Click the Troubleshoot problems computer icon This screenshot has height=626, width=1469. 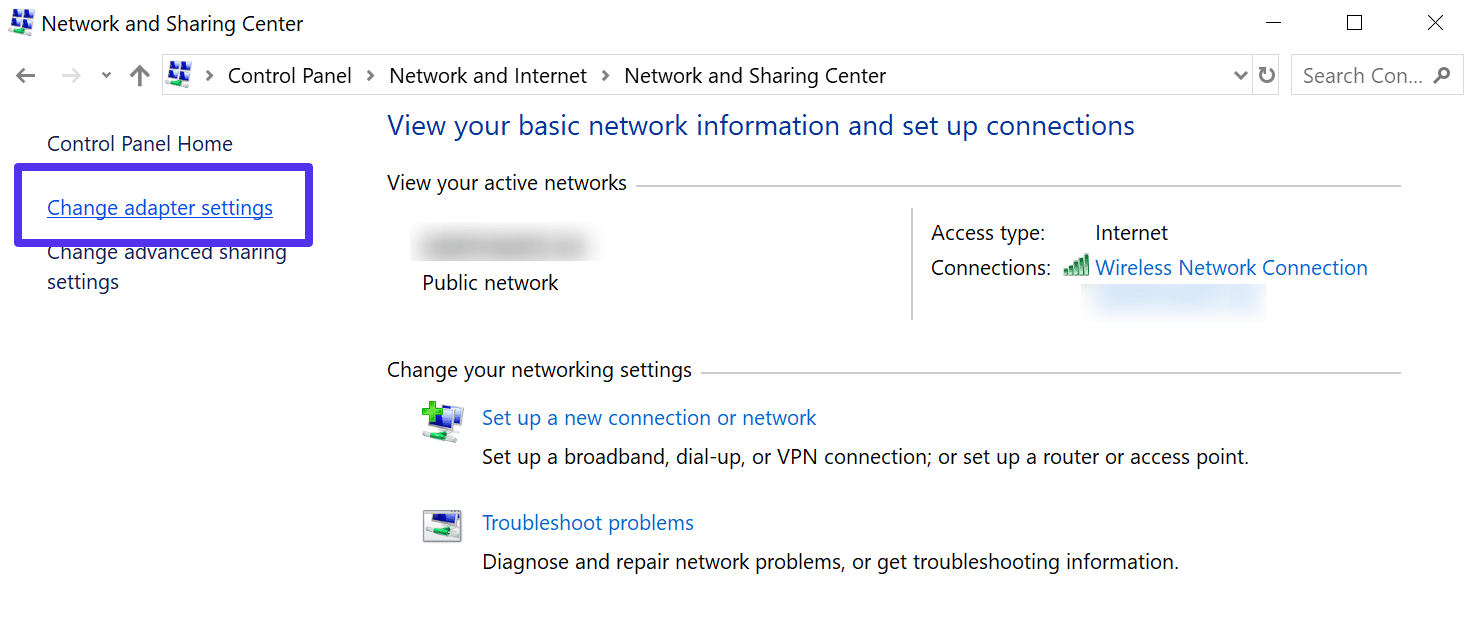pyautogui.click(x=441, y=524)
